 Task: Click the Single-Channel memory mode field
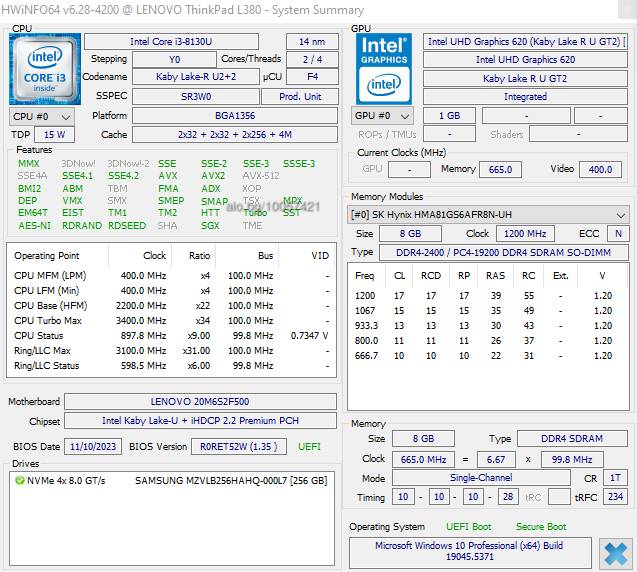tap(481, 478)
